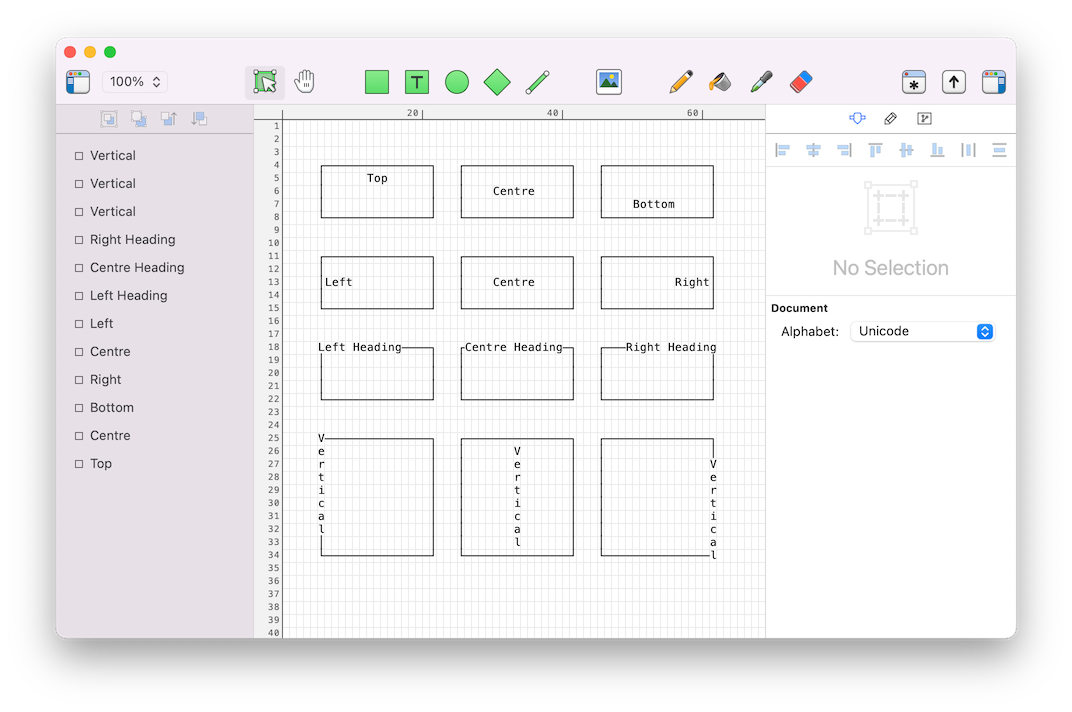Click the Centre Heading box on canvas
Image resolution: width=1072 pixels, height=712 pixels.
point(517,373)
